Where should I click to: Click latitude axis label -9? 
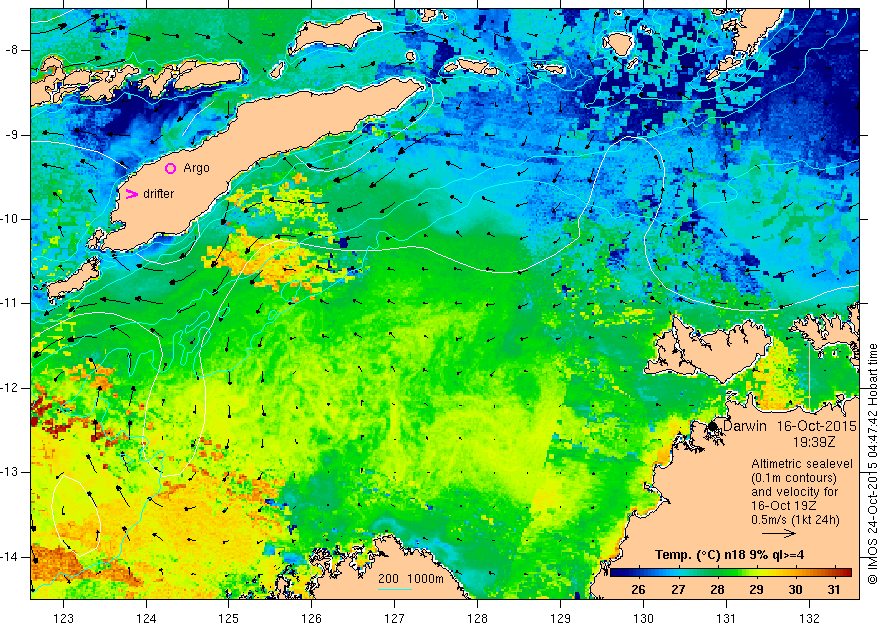pos(11,135)
